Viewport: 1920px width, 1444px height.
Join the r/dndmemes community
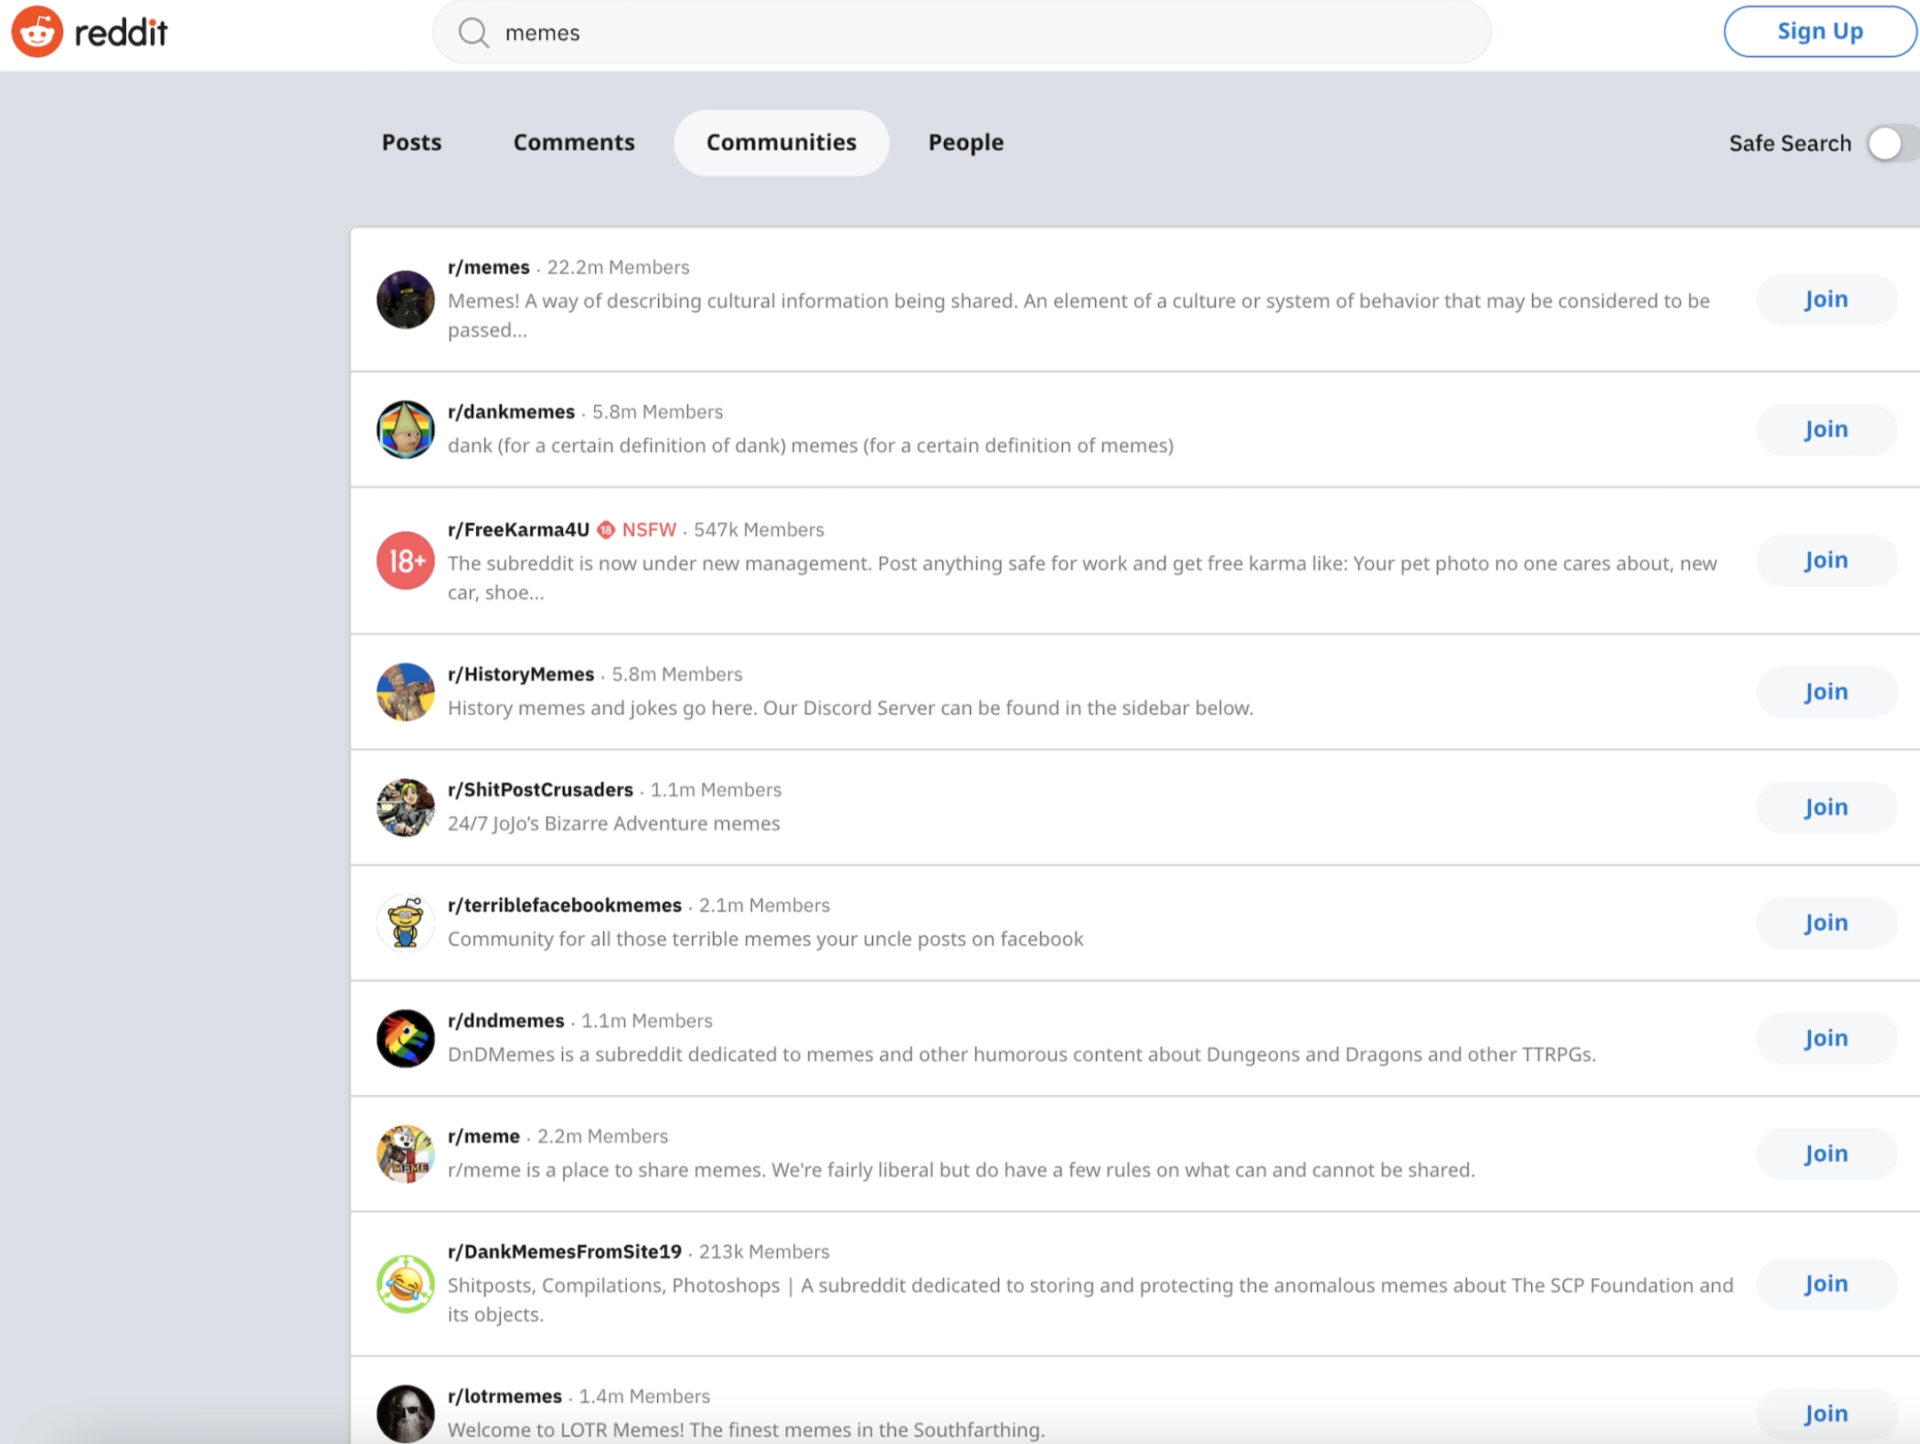1826,1038
